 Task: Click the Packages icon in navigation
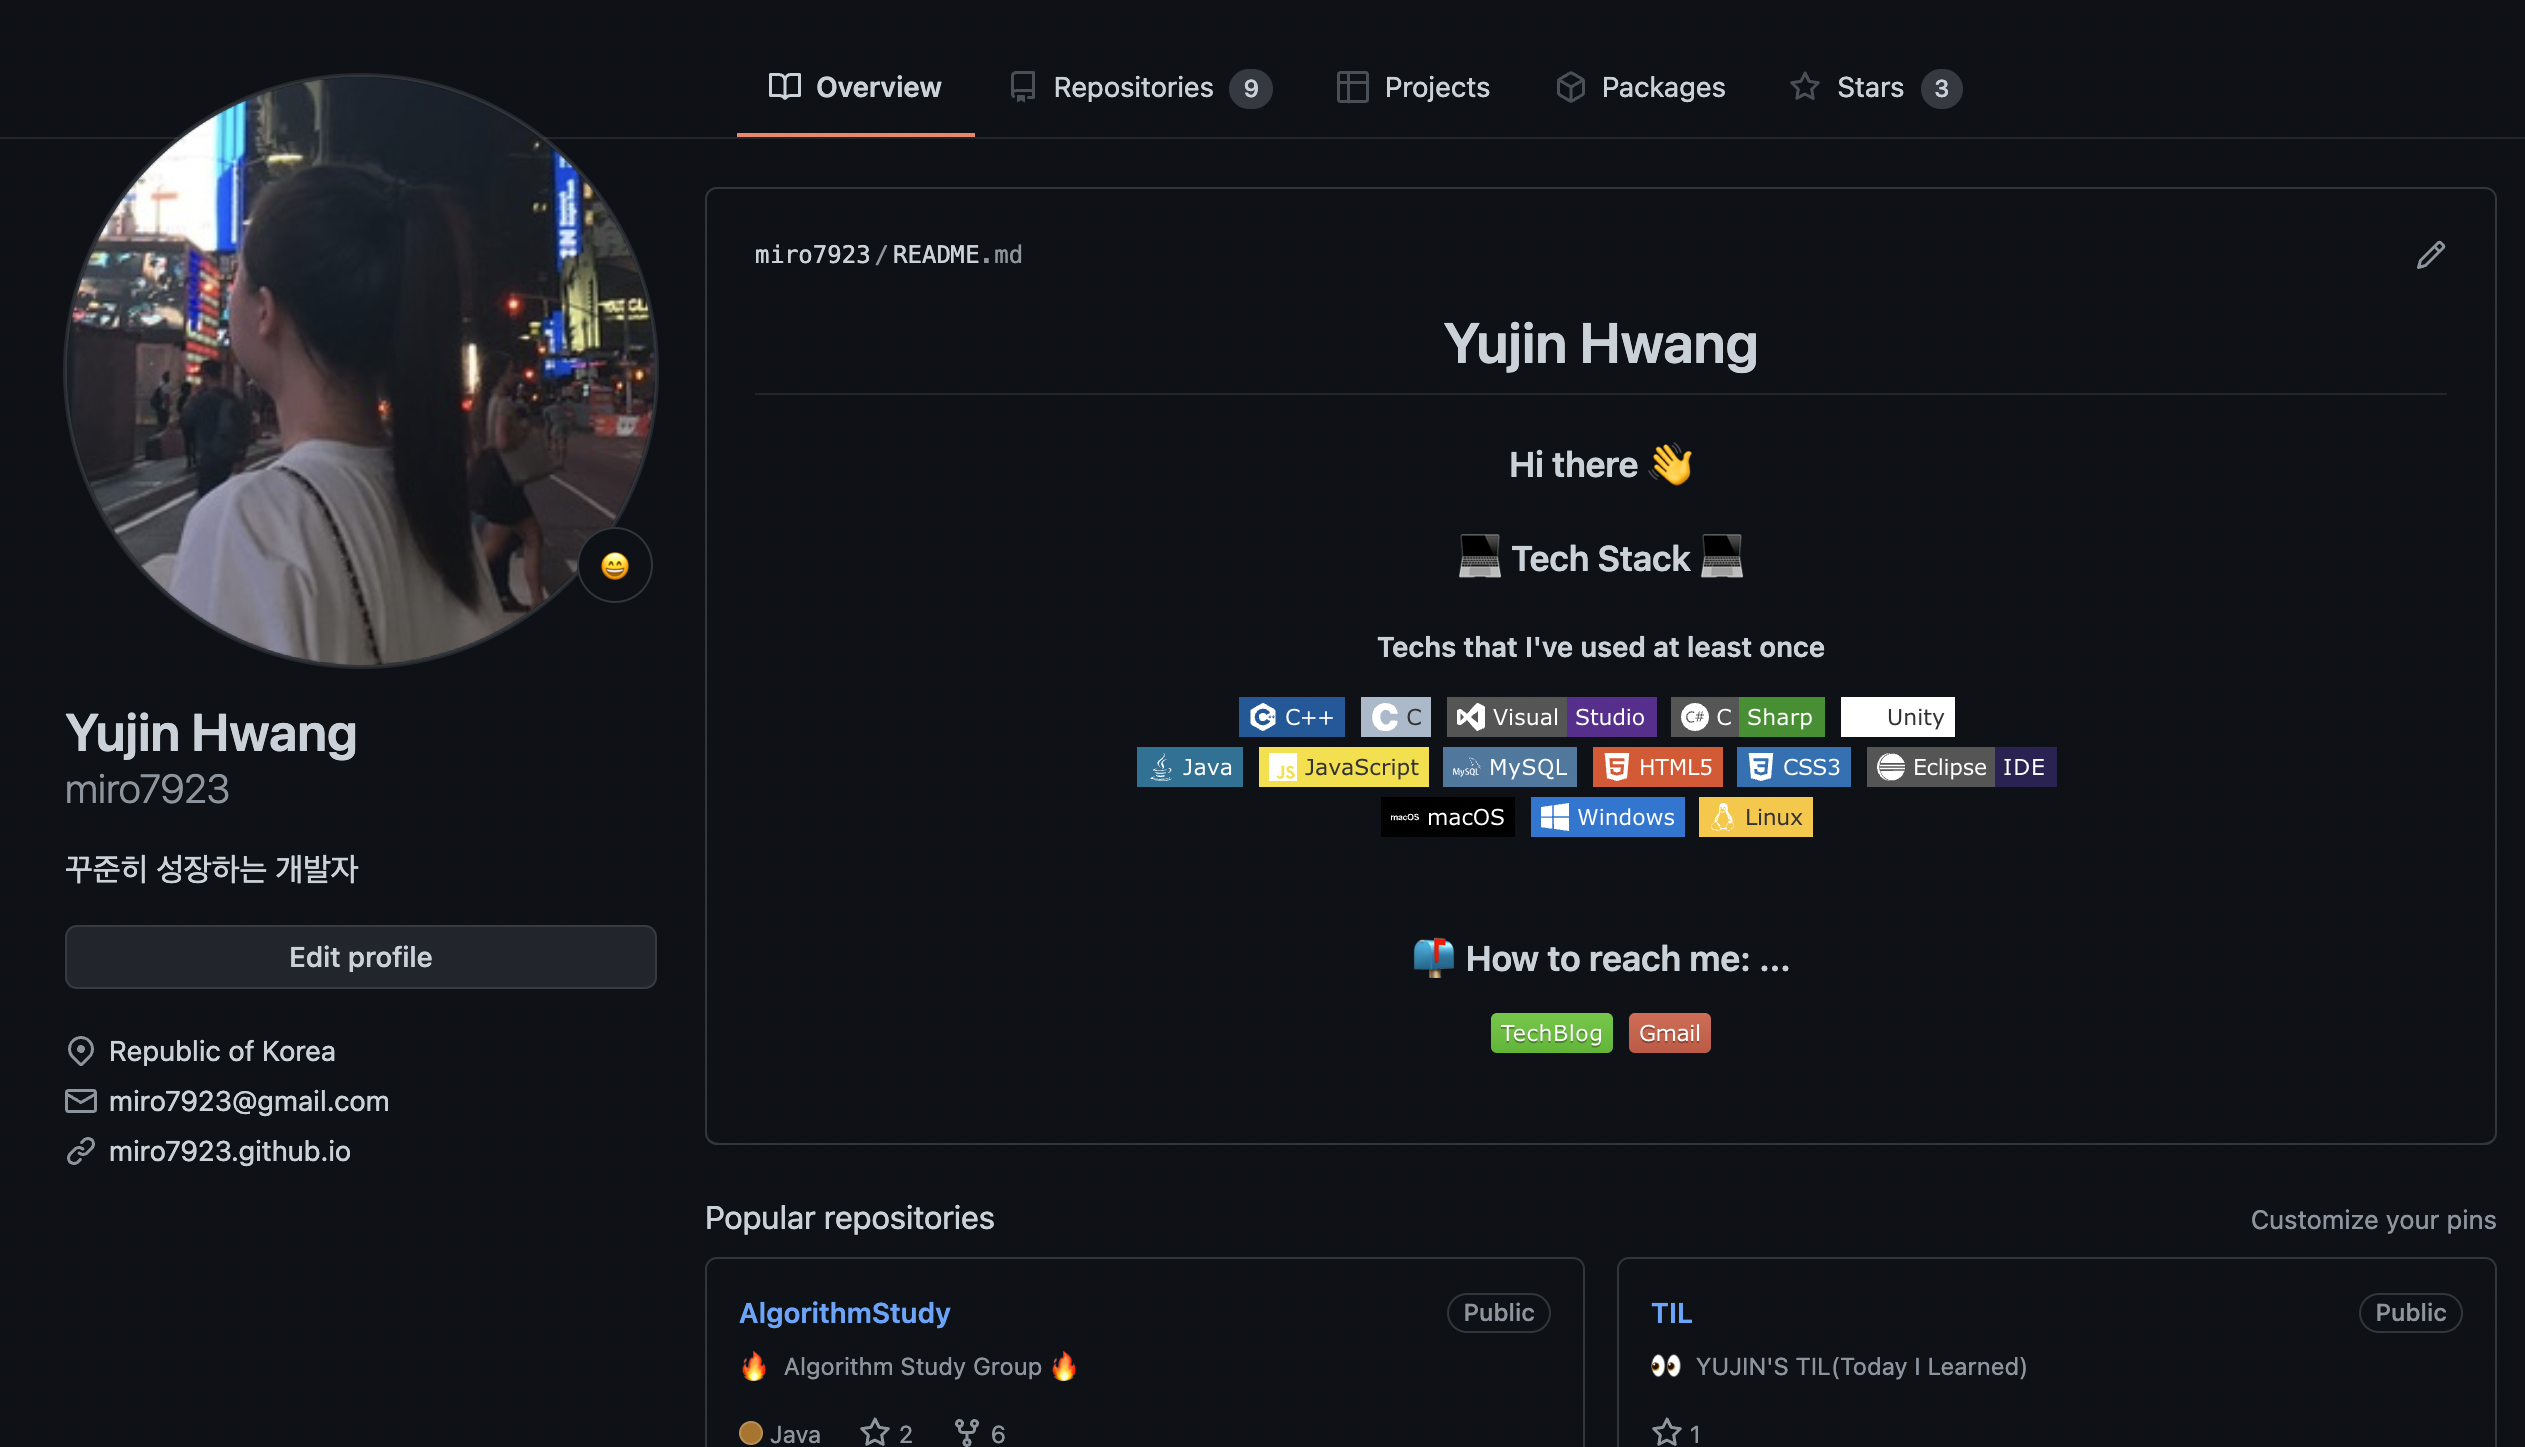point(1569,87)
